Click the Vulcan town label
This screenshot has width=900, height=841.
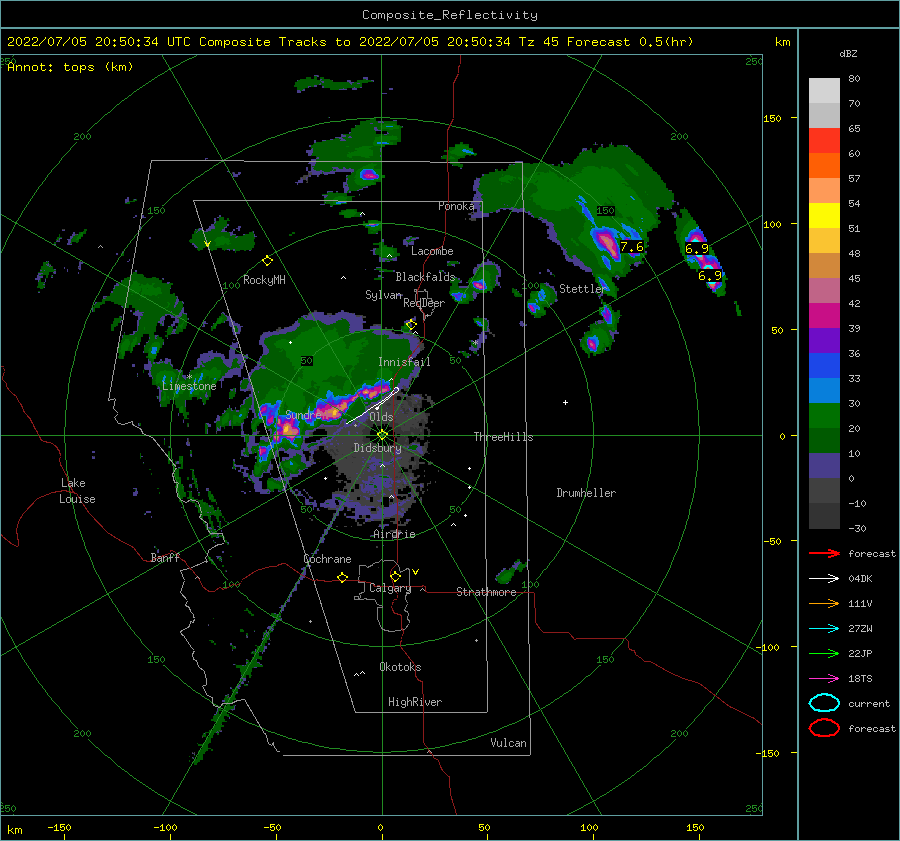click(x=509, y=743)
